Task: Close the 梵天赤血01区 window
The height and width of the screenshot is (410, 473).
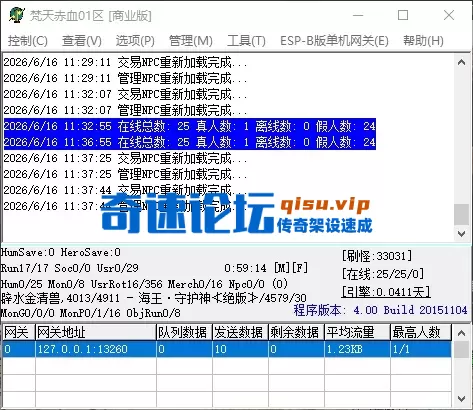Action: click(449, 15)
